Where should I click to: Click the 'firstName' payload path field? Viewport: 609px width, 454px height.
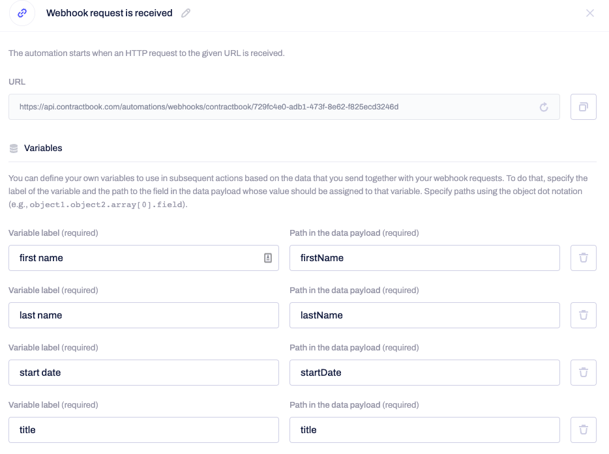point(425,258)
